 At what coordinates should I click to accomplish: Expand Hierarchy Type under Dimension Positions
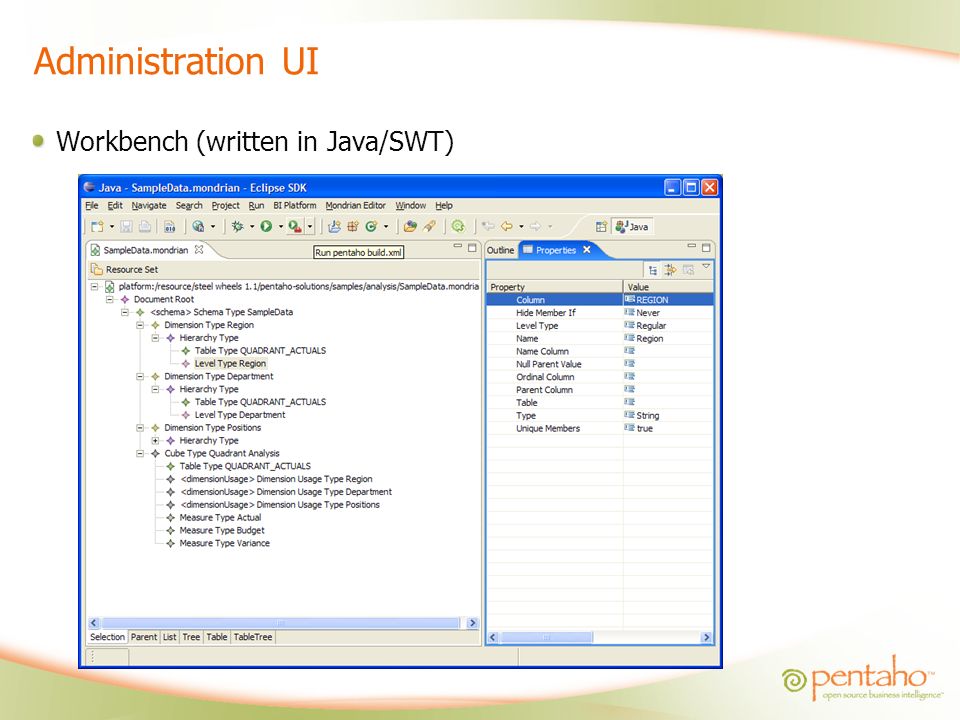coord(155,441)
